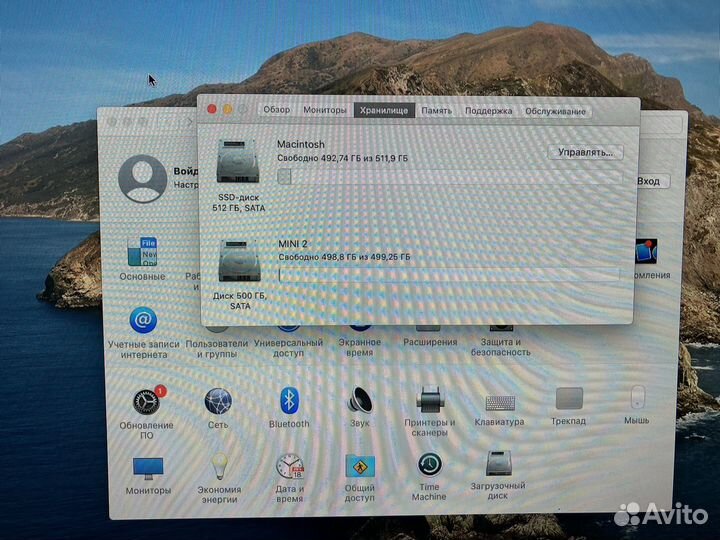Click text 'Свободно 498,8 ГБ из 499,25 ГБ'
The height and width of the screenshot is (540, 720).
pos(344,257)
